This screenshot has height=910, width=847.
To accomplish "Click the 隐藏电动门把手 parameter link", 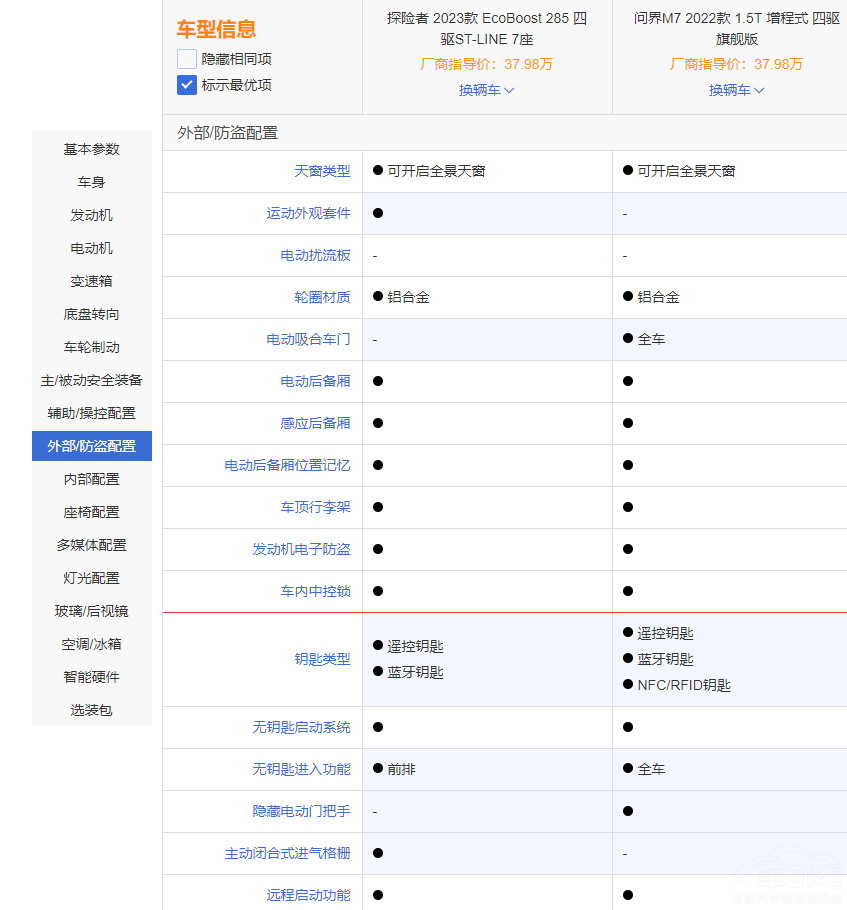I will pyautogui.click(x=301, y=811).
